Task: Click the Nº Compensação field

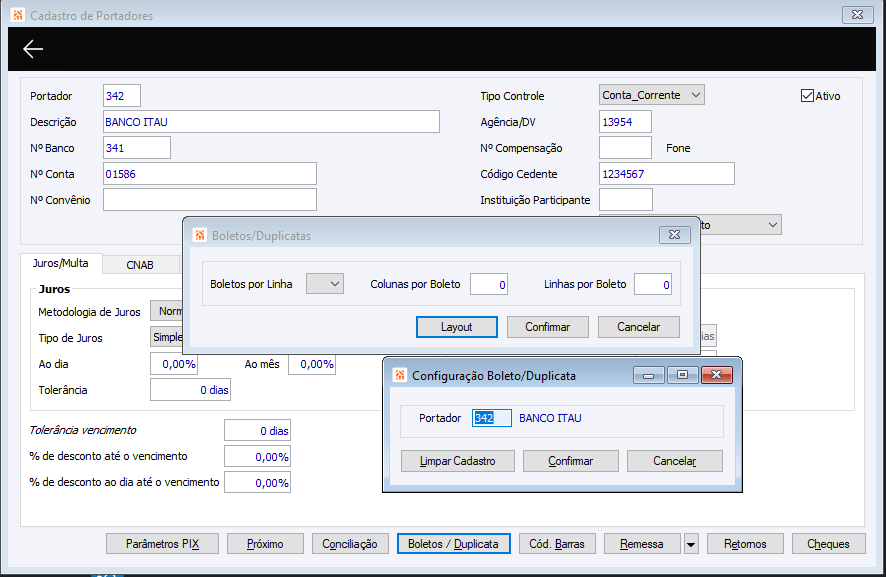Action: 625,147
